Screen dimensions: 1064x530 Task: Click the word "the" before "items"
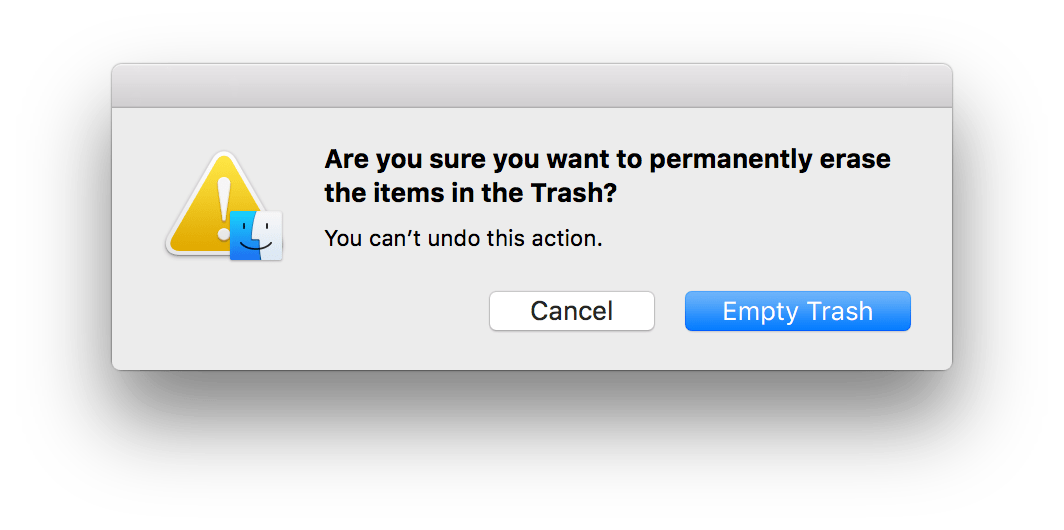(344, 194)
